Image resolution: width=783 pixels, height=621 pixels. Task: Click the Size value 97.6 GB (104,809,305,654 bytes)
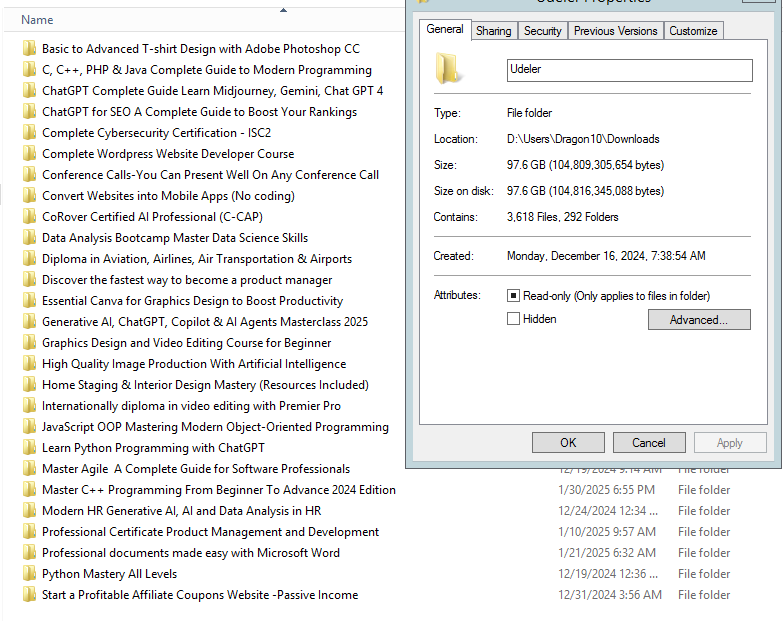pyautogui.click(x=585, y=165)
